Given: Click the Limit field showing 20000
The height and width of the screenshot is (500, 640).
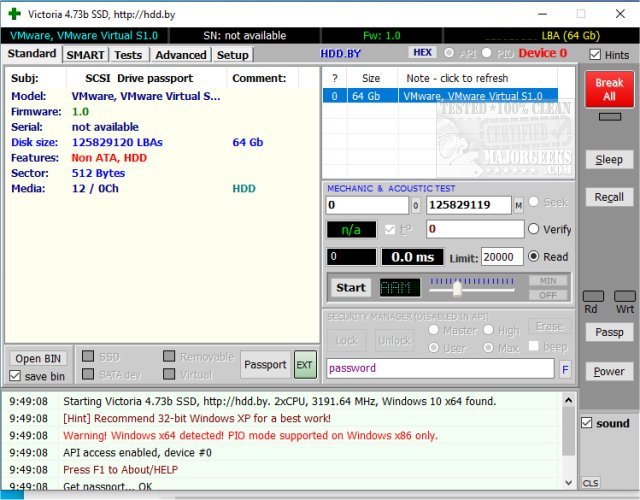Looking at the screenshot, I should tap(502, 257).
